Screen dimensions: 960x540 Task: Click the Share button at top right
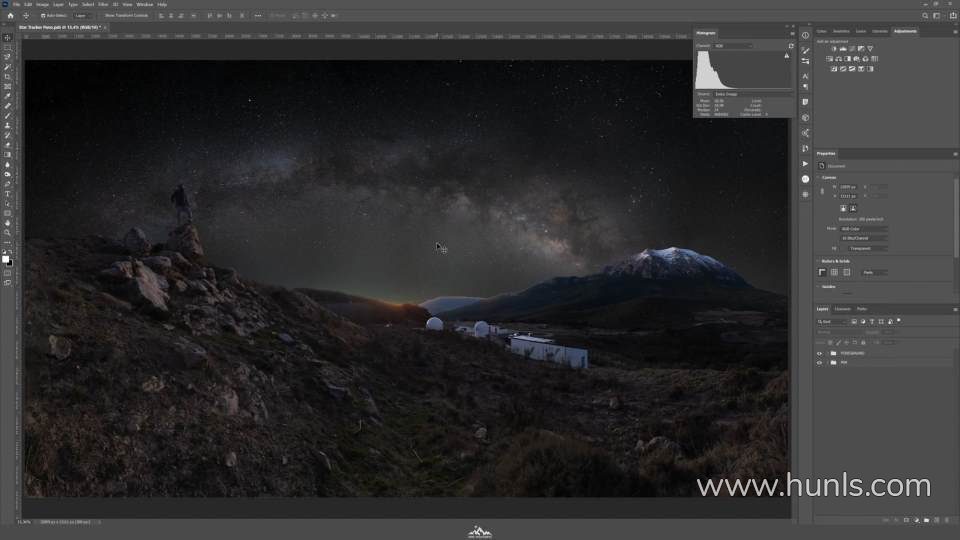953,15
